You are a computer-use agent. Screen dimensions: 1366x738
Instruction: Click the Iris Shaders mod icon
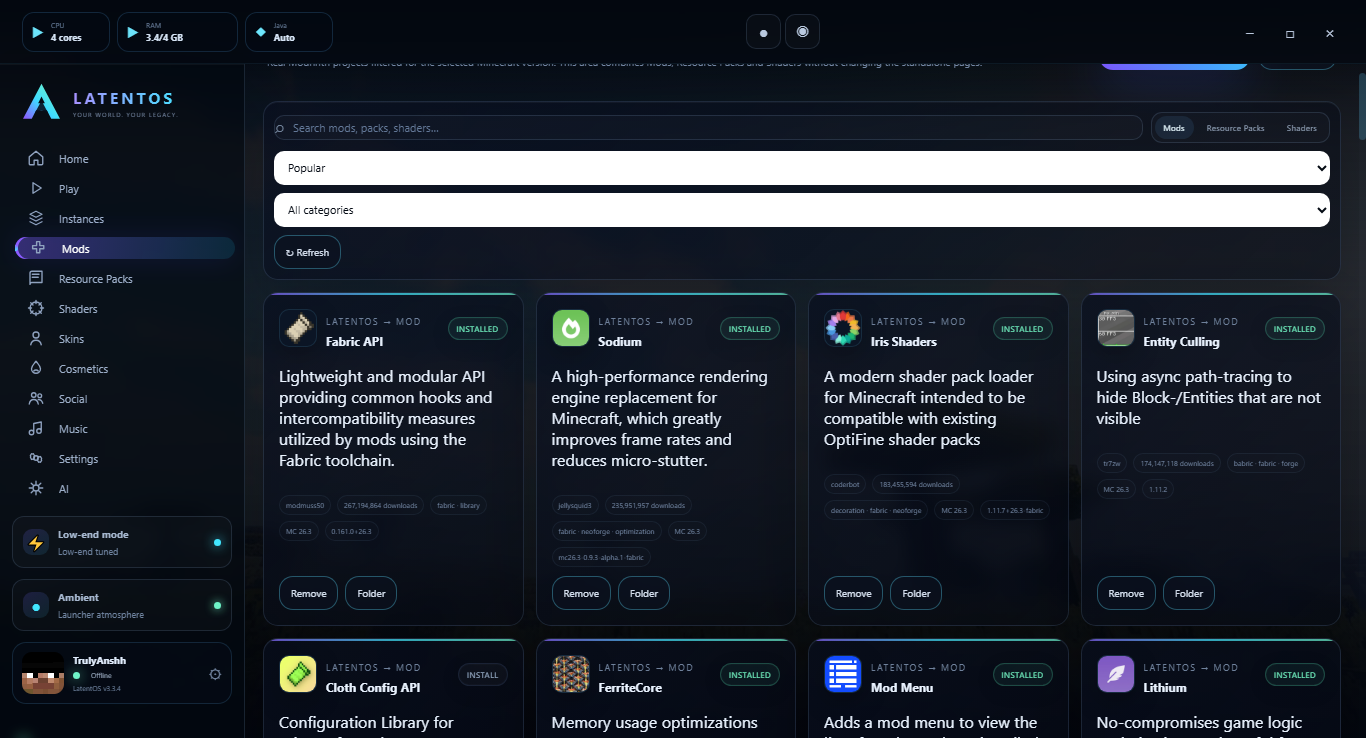[x=843, y=329]
